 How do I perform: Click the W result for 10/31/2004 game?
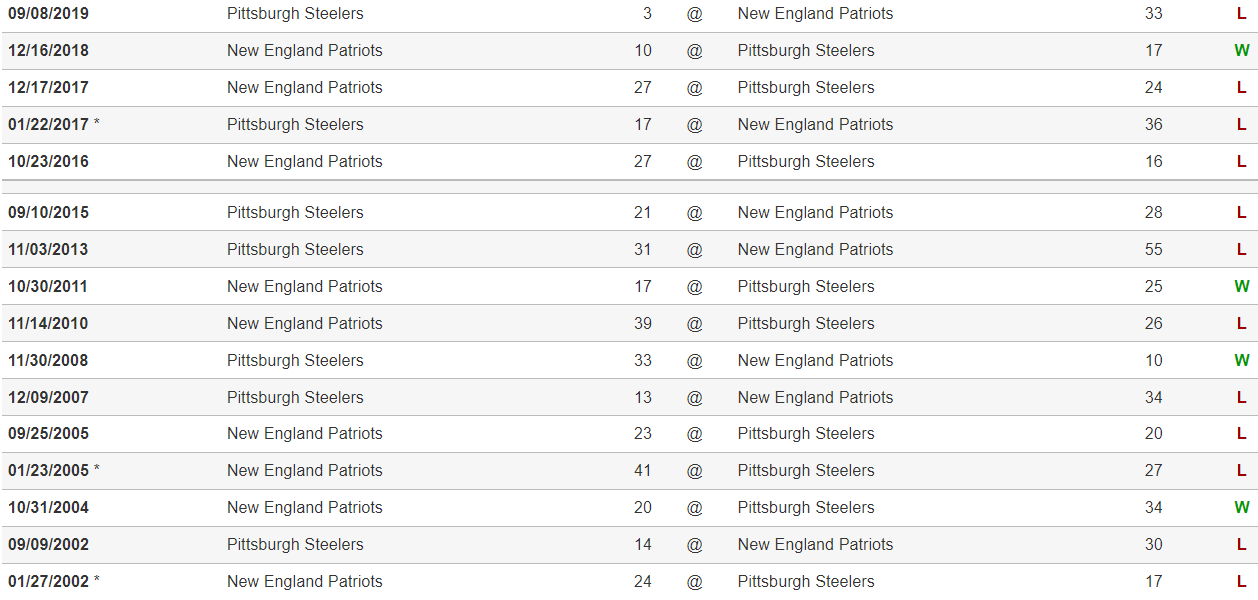1241,508
